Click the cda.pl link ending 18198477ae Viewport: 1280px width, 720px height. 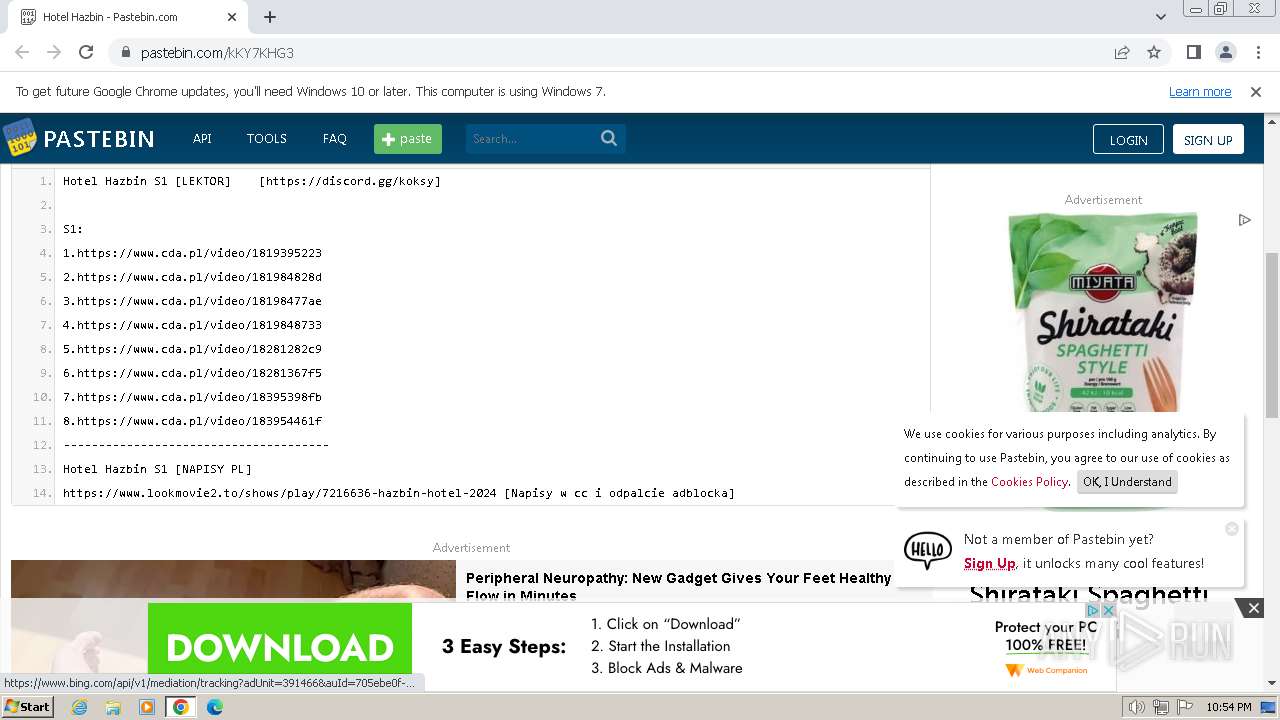[199, 301]
